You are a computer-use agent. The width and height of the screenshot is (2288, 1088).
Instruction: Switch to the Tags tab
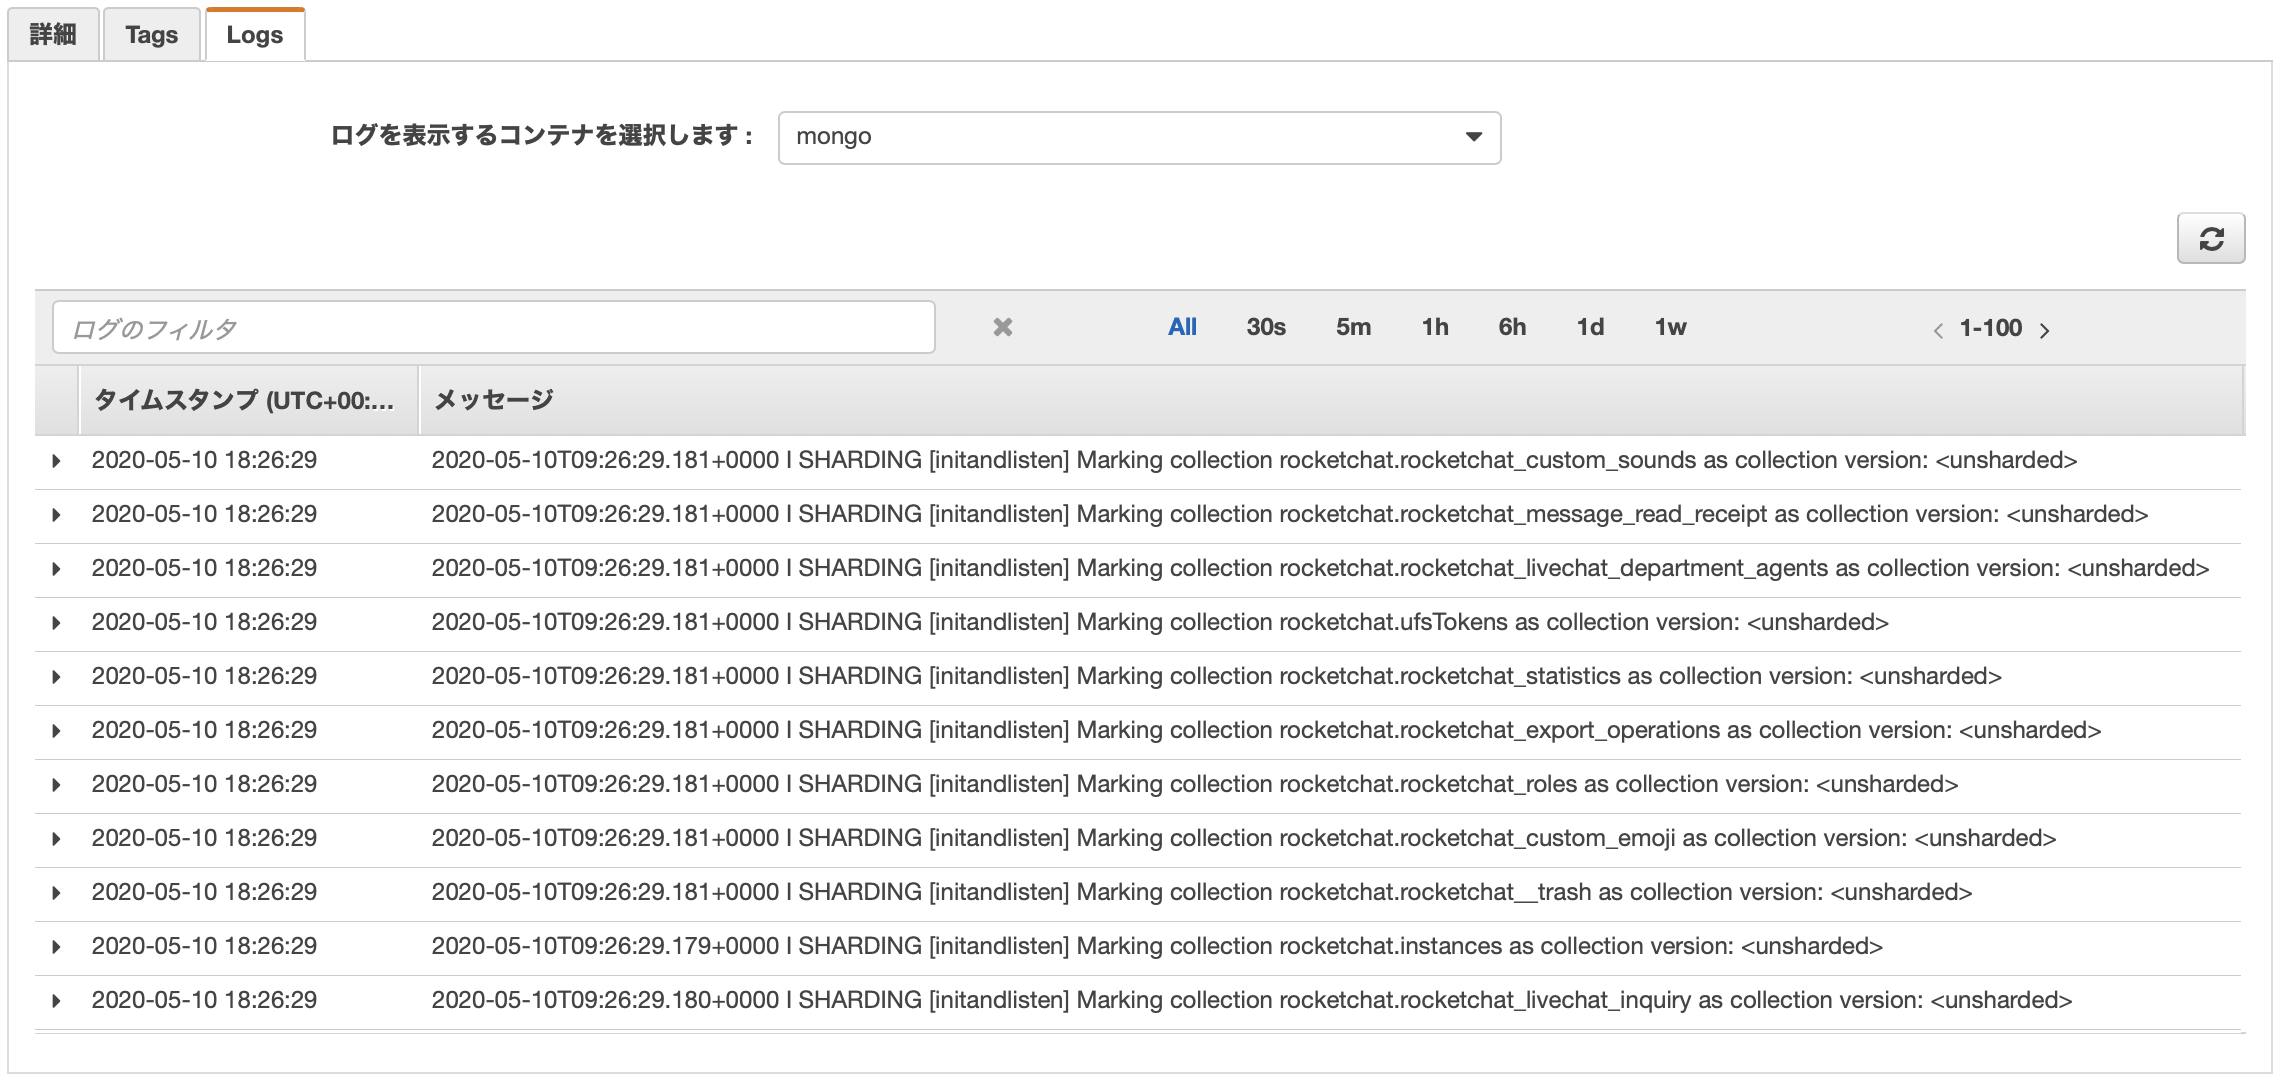pos(151,35)
